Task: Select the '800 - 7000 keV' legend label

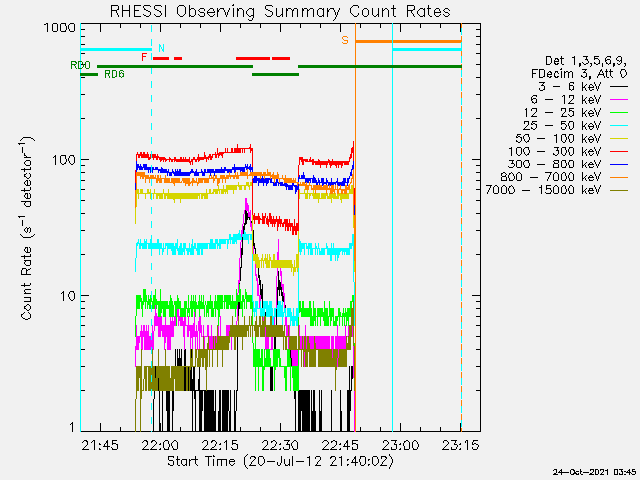Action: tap(551, 177)
